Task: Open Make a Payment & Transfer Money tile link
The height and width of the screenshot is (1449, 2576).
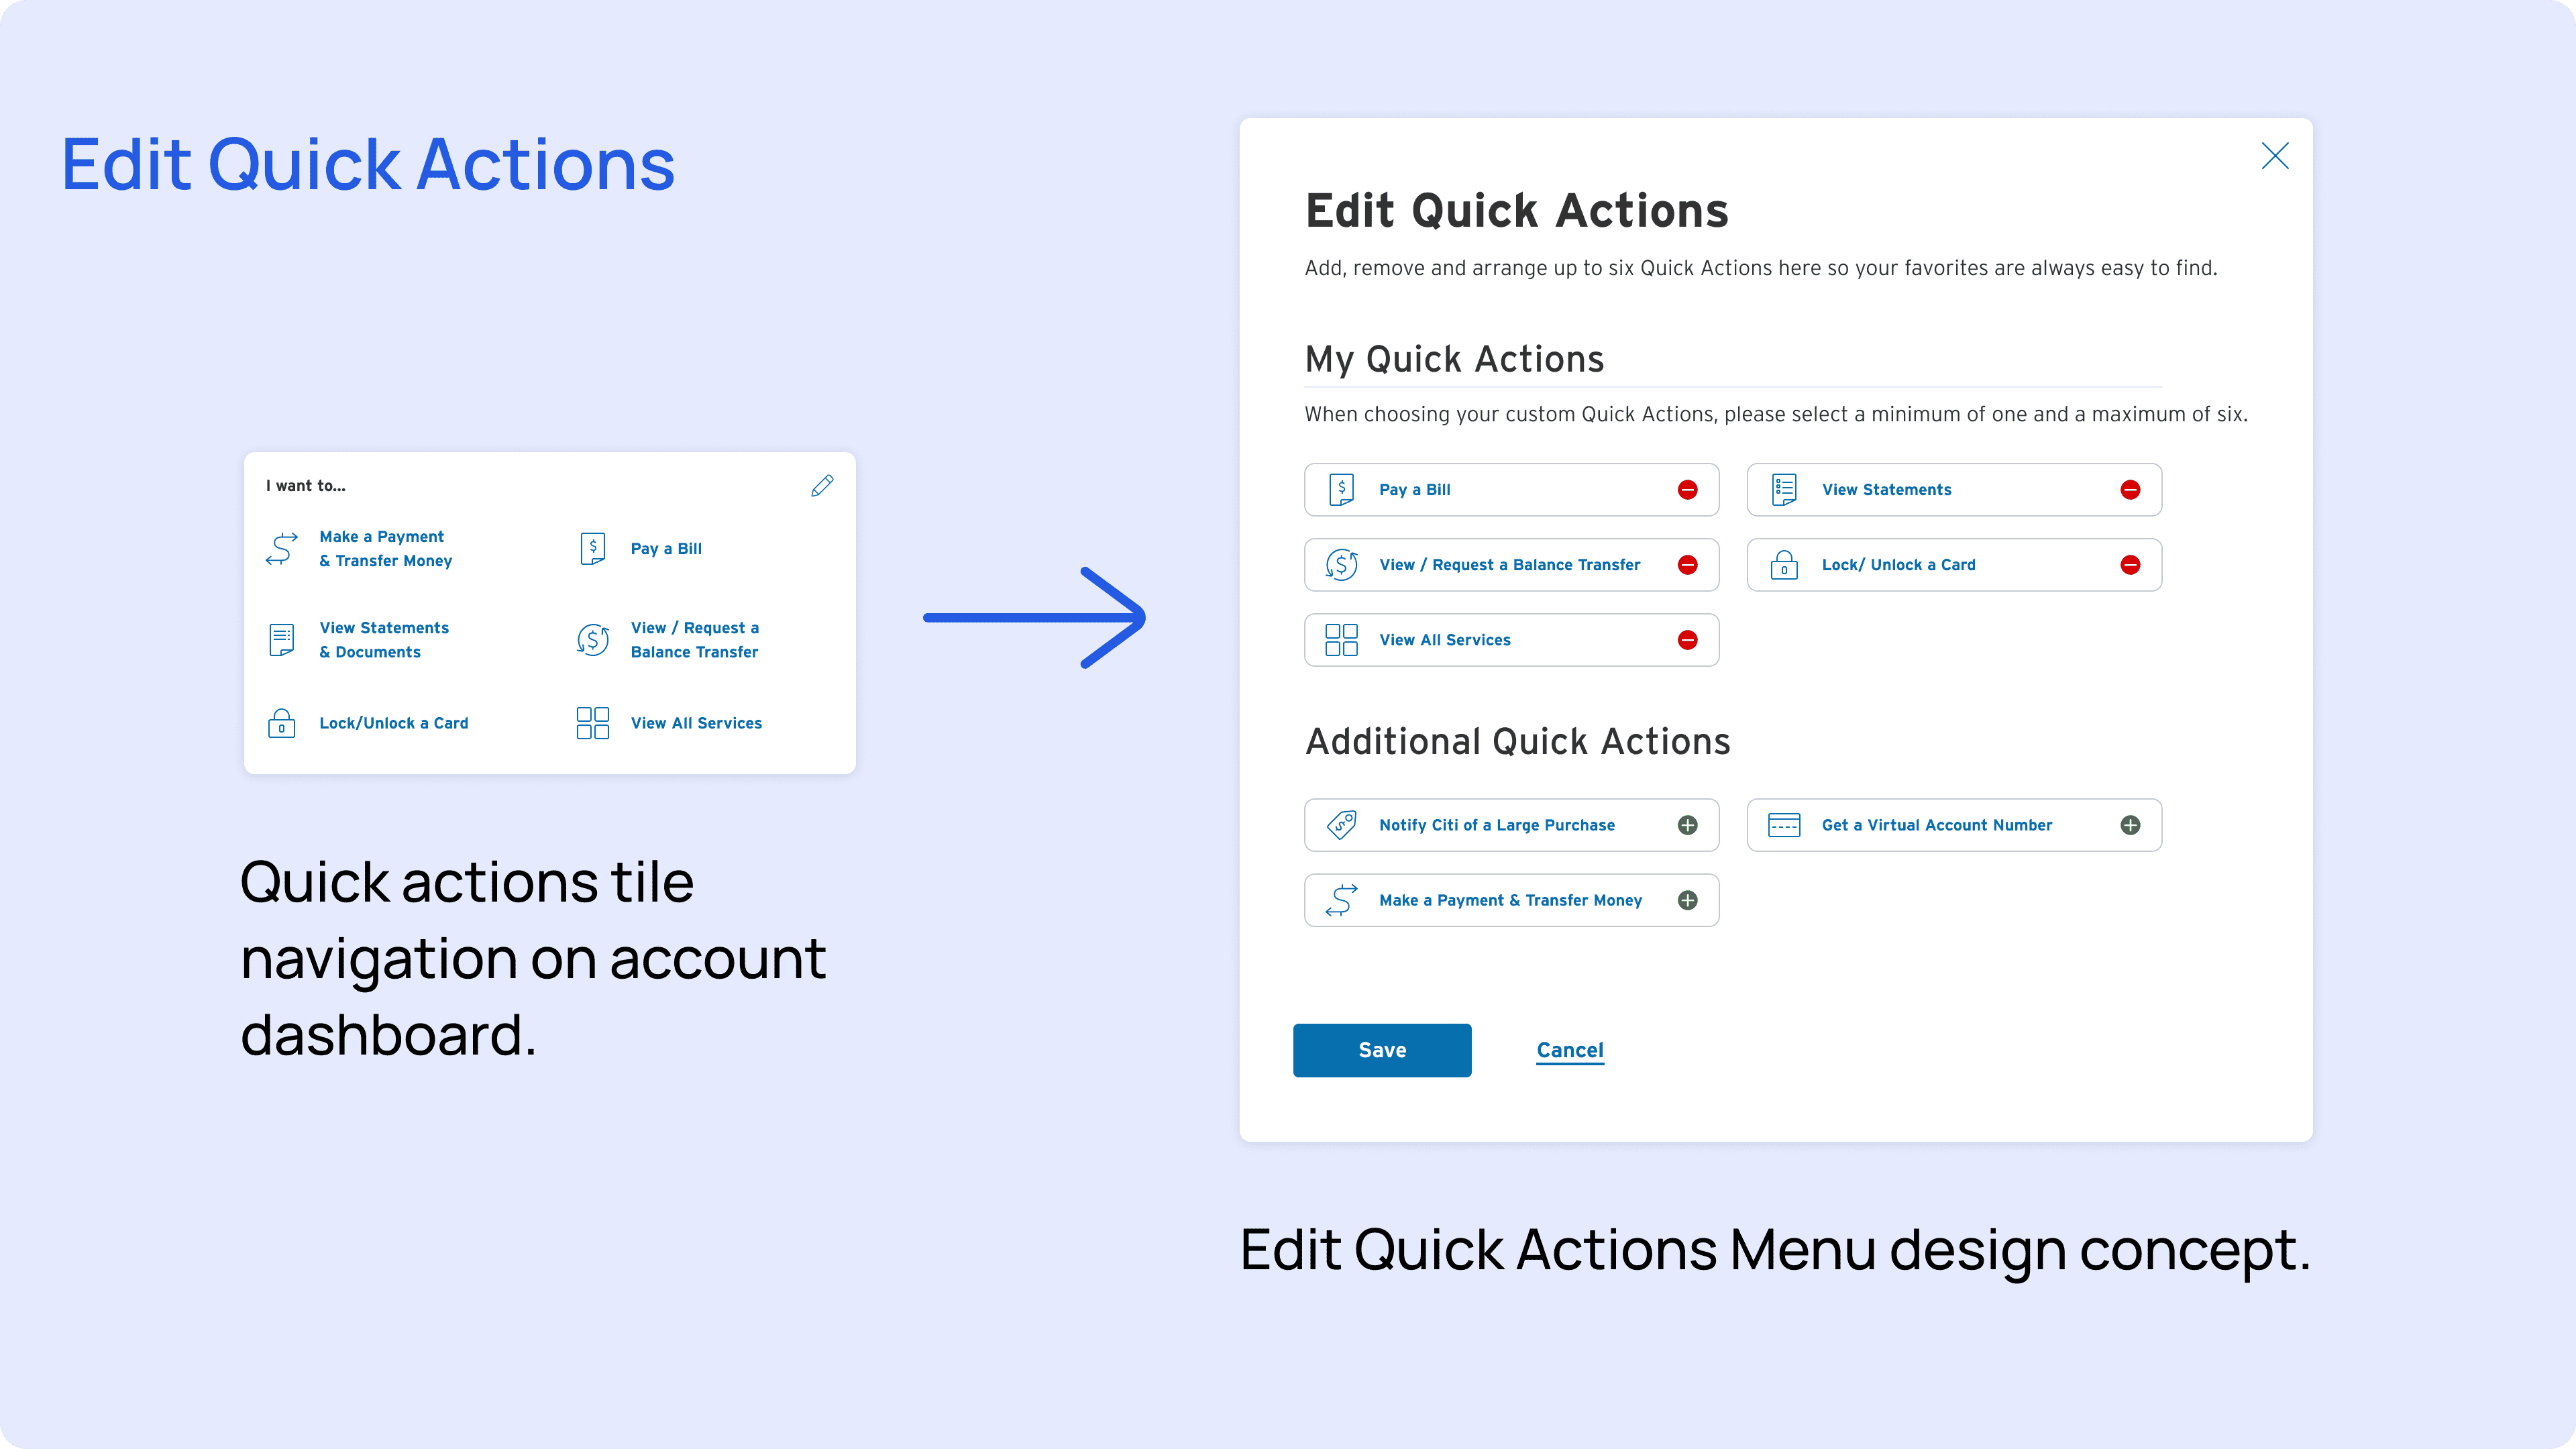Action: pos(385,549)
